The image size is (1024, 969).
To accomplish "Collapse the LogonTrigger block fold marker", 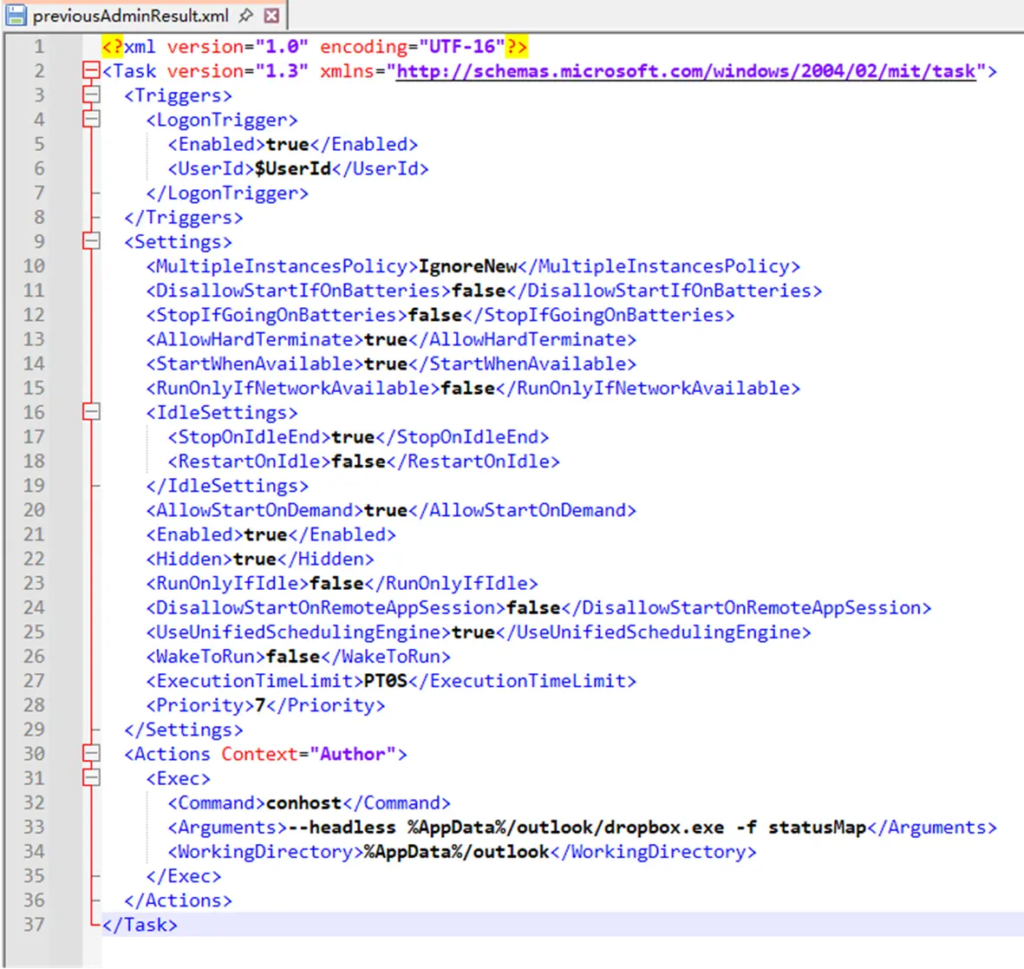I will point(92,120).
